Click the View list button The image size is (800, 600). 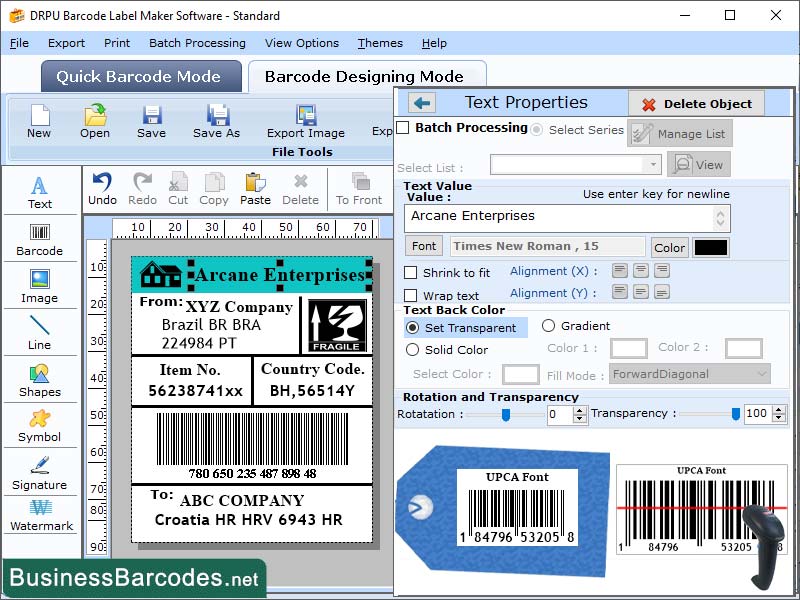698,164
